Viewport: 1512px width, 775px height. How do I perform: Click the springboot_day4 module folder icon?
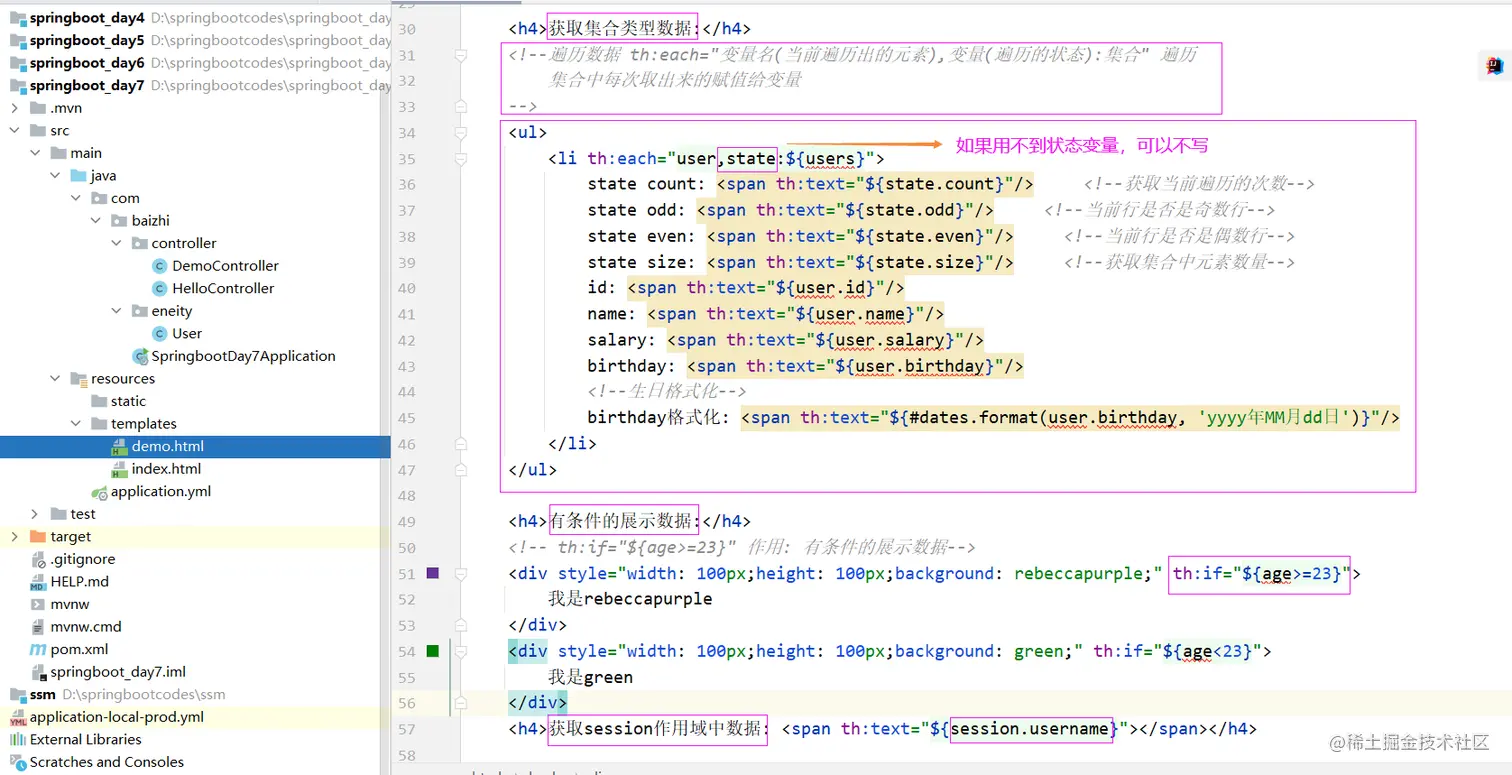click(x=17, y=18)
